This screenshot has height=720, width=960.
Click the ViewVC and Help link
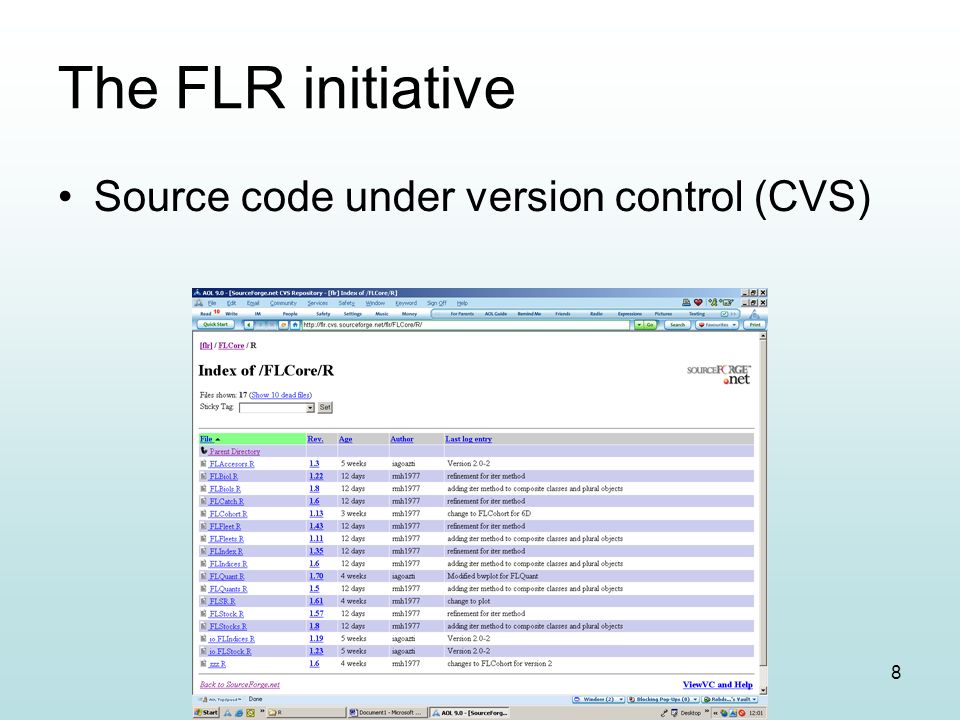pyautogui.click(x=718, y=684)
